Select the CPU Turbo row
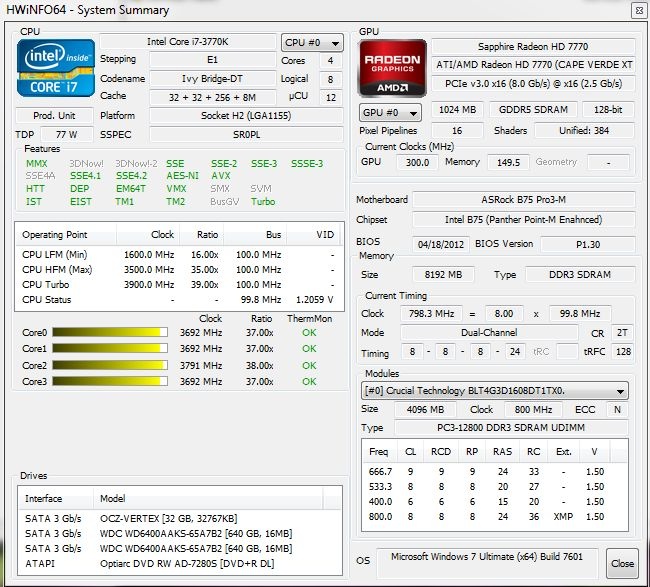The height and width of the screenshot is (587, 650). [x=179, y=285]
